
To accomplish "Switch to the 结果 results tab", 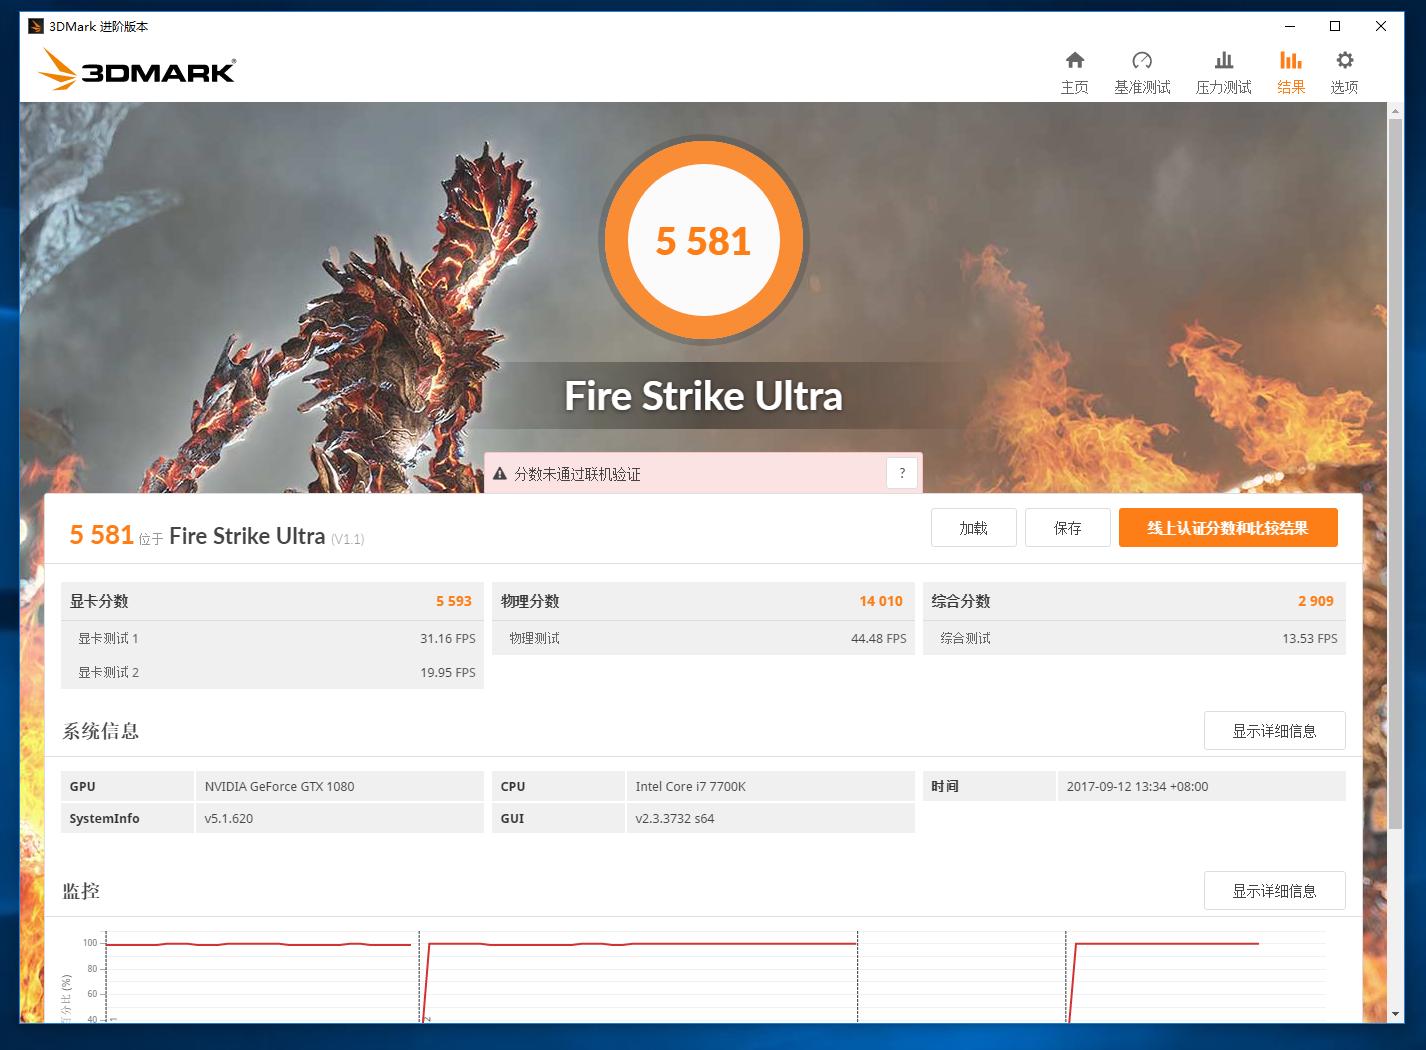I will pos(1291,73).
